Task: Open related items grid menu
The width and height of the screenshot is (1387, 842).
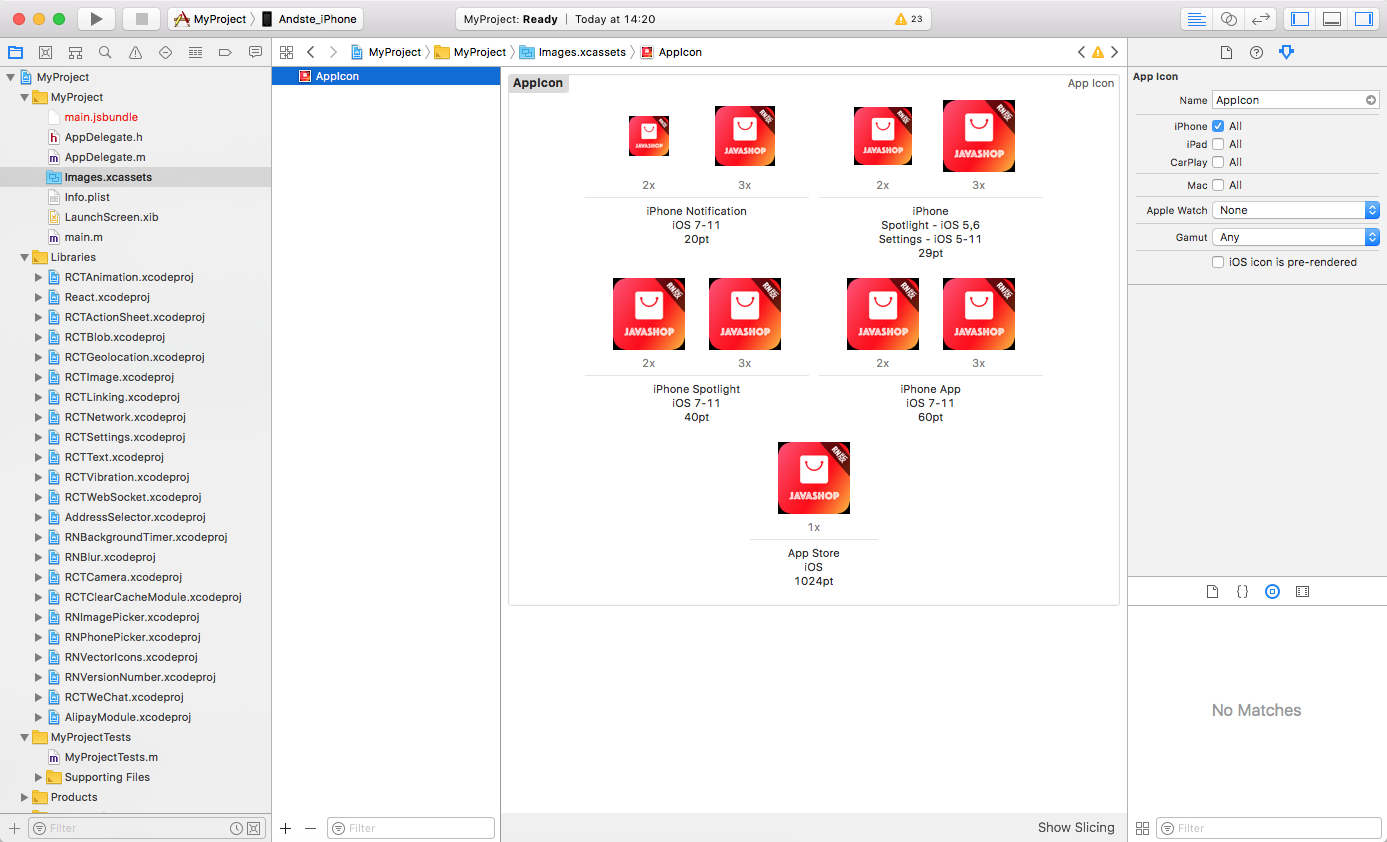Action: pyautogui.click(x=286, y=52)
